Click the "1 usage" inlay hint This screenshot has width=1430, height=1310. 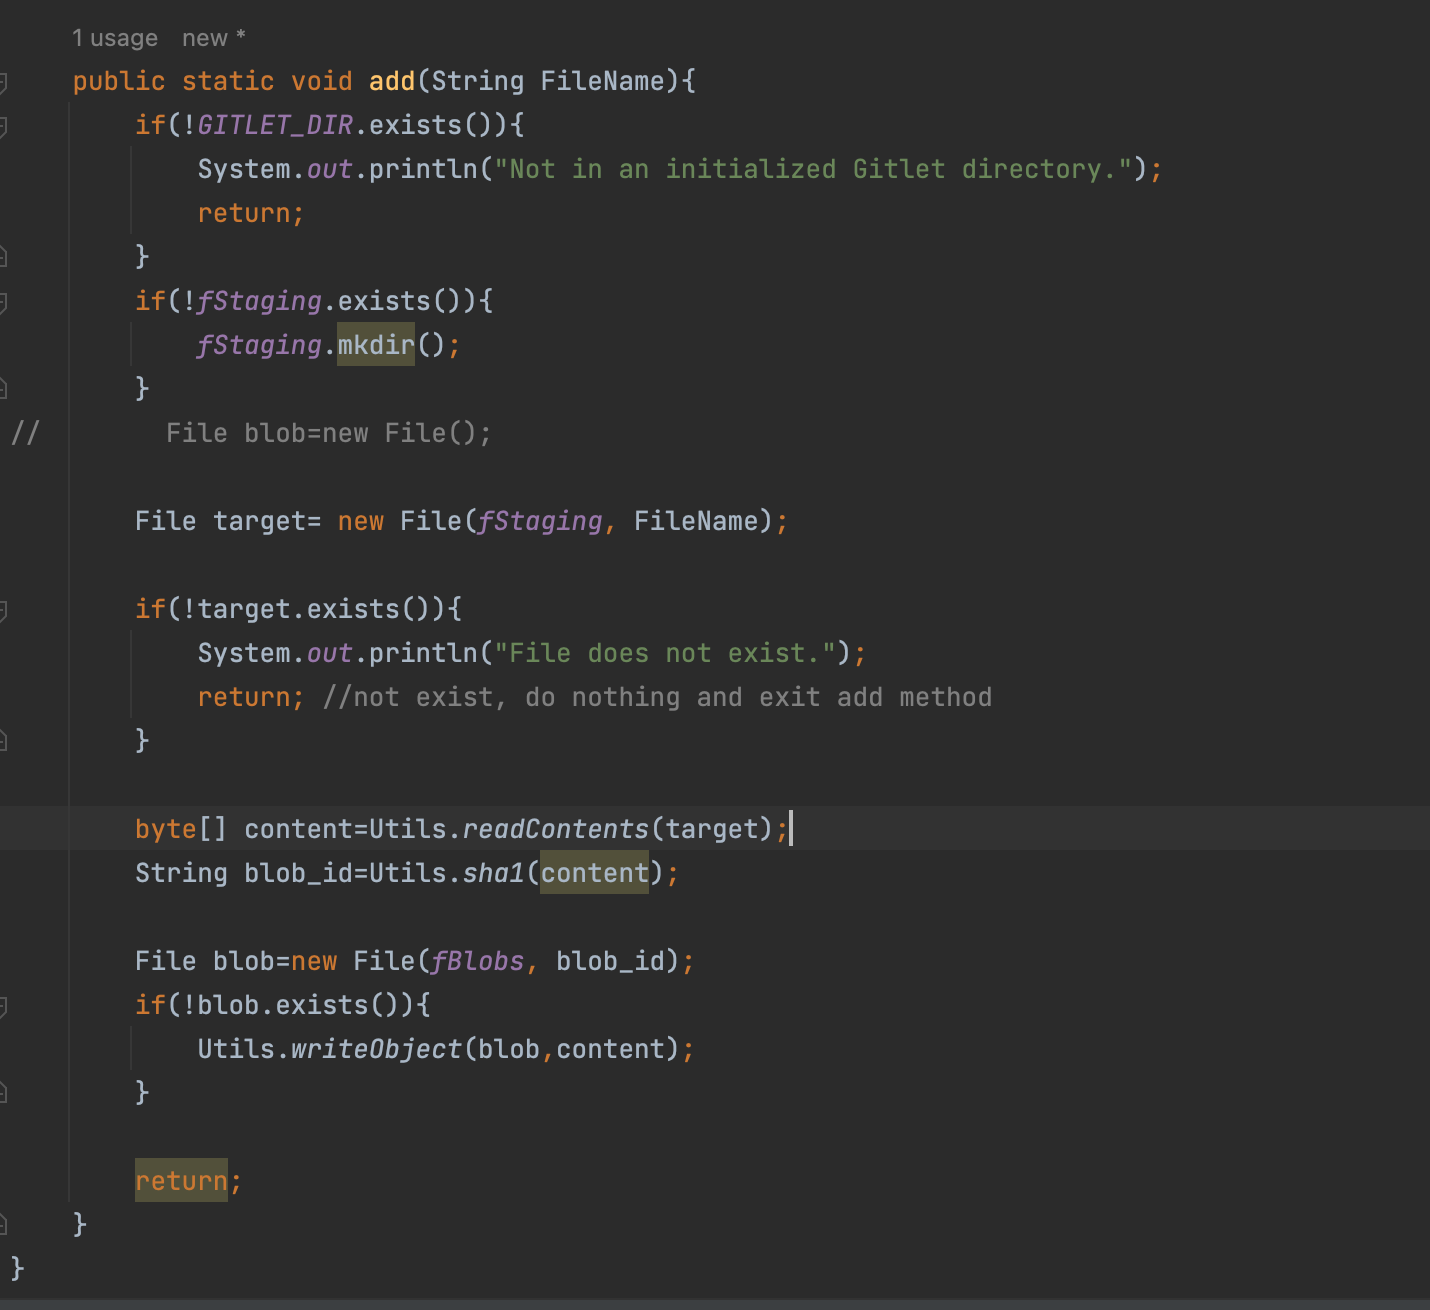point(114,38)
